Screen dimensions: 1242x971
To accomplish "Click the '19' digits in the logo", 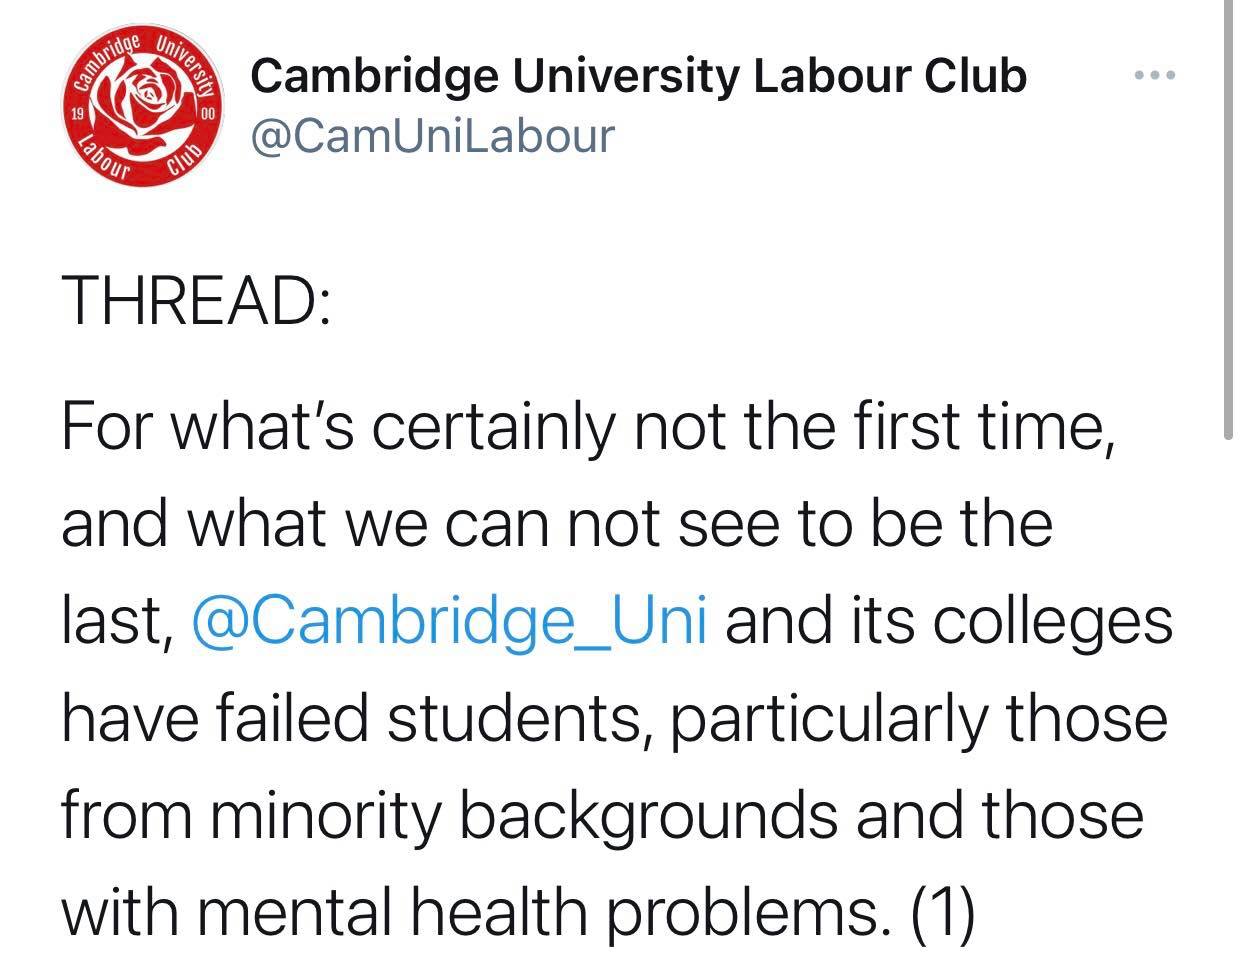I will 75,113.
